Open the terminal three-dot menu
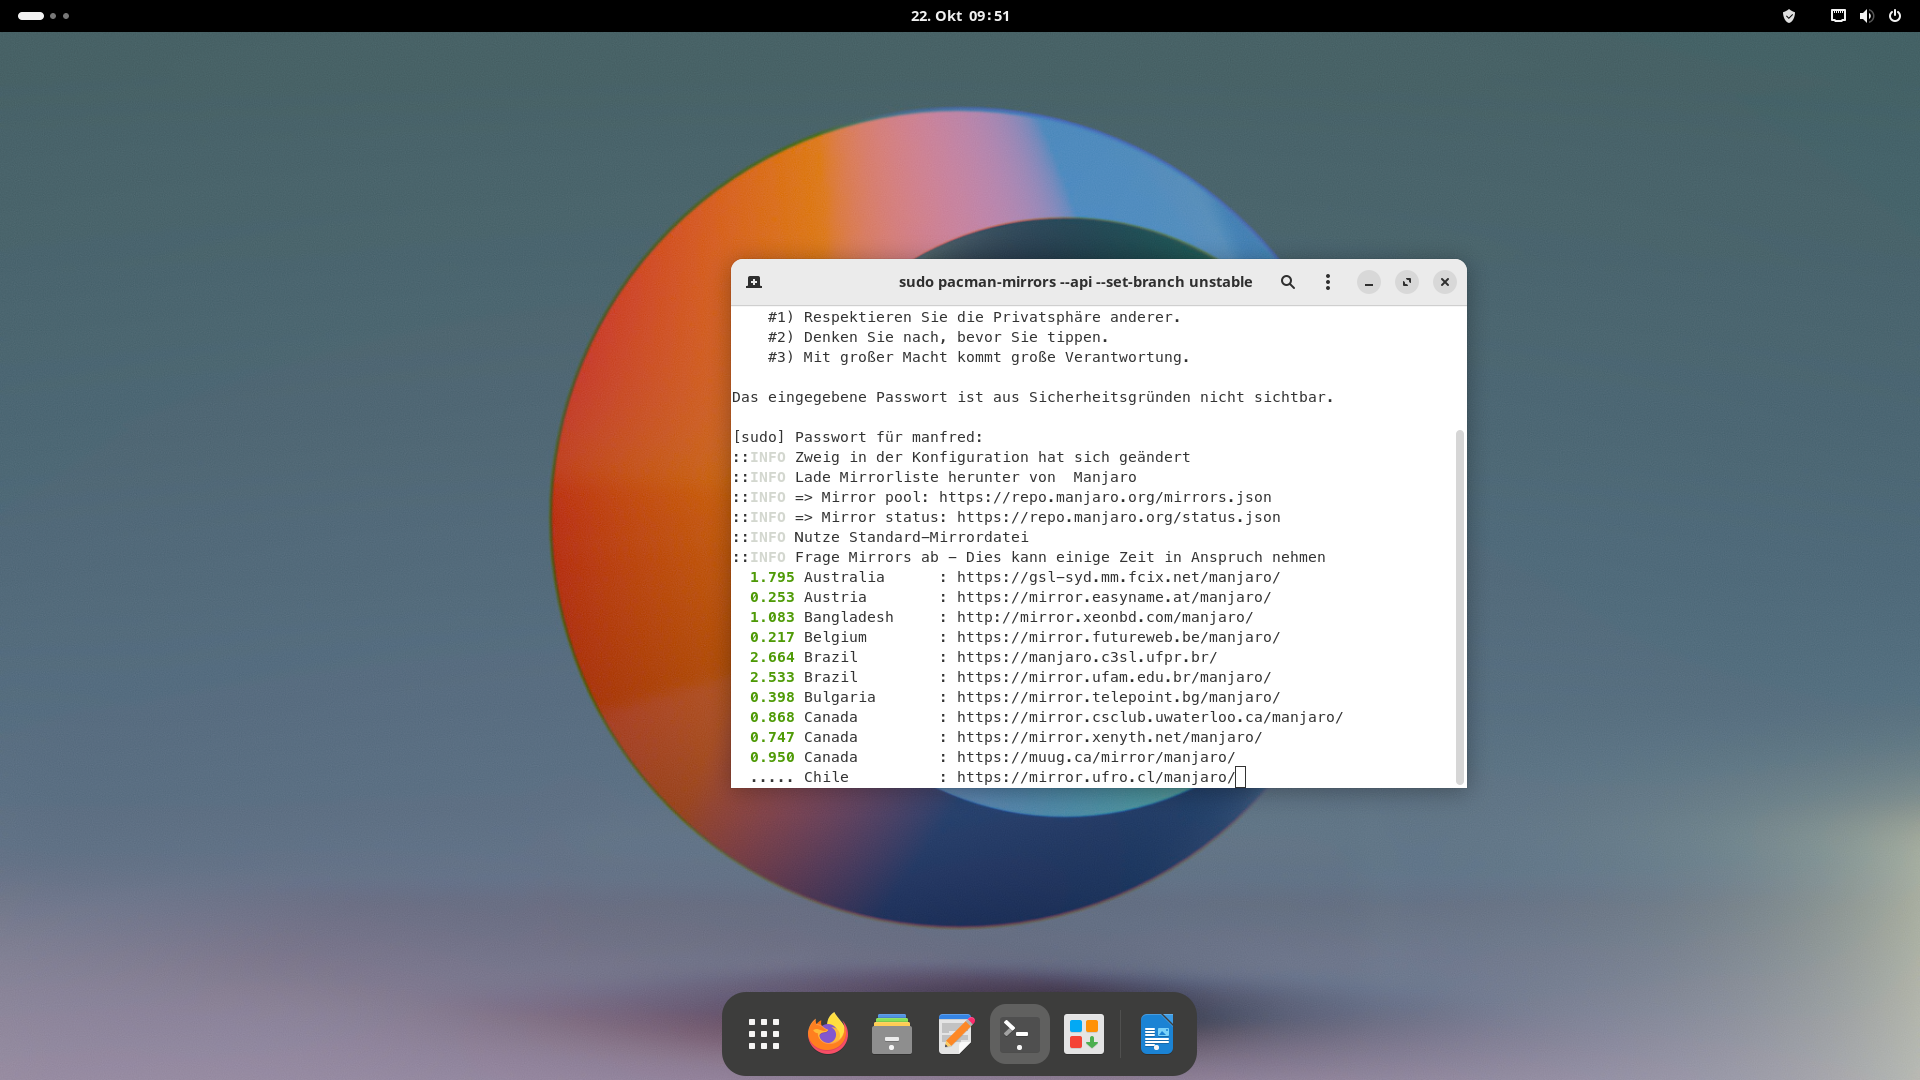This screenshot has width=1920, height=1080. point(1328,282)
